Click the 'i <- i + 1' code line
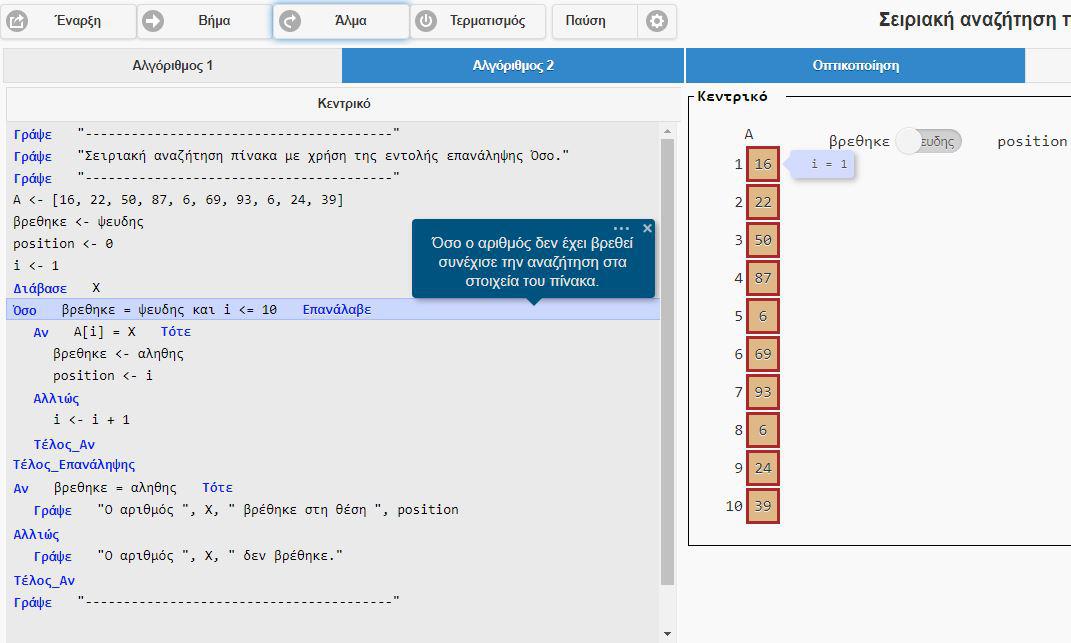The image size is (1071, 643). click(x=92, y=420)
